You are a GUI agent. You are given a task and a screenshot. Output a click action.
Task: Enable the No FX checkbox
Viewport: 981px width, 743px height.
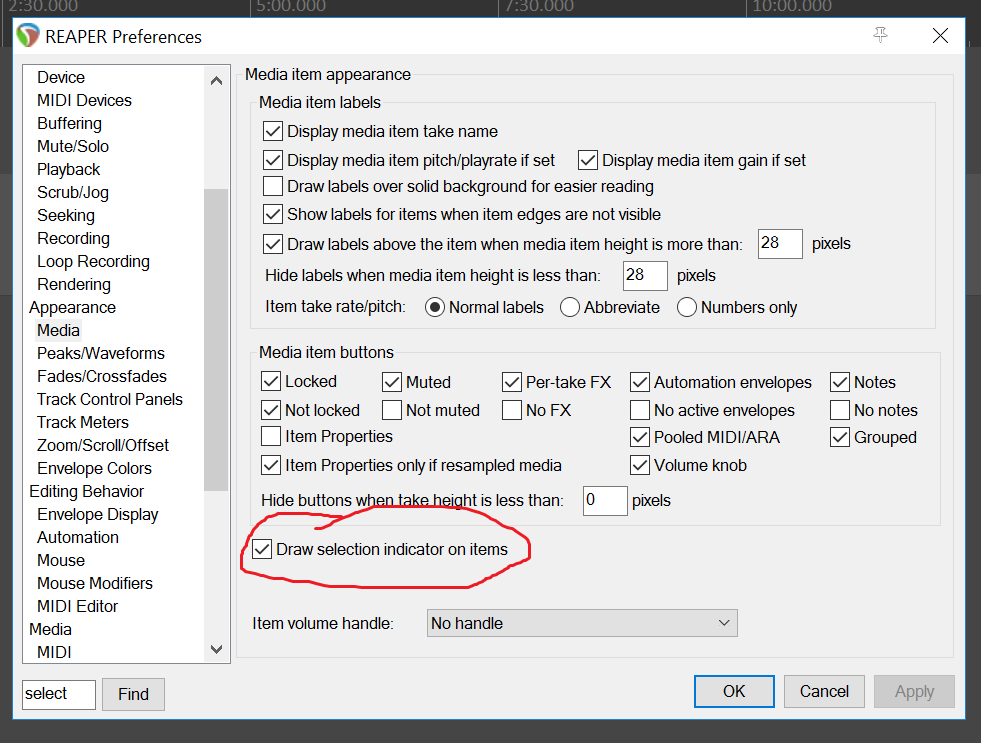coord(512,410)
